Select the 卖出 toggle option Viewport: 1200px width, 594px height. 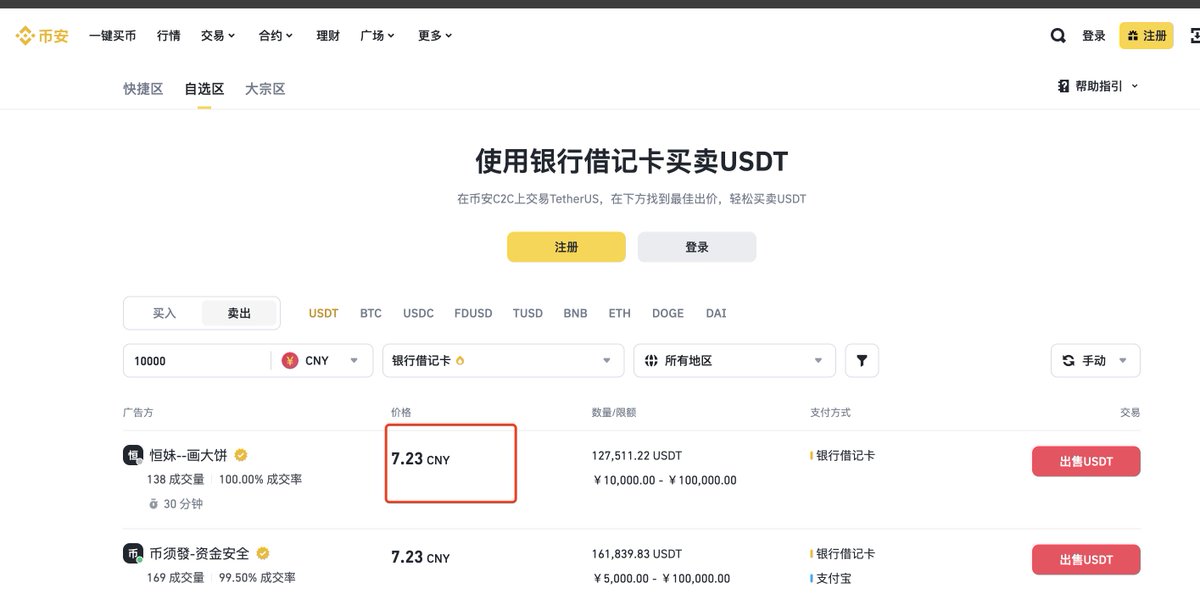coord(239,313)
